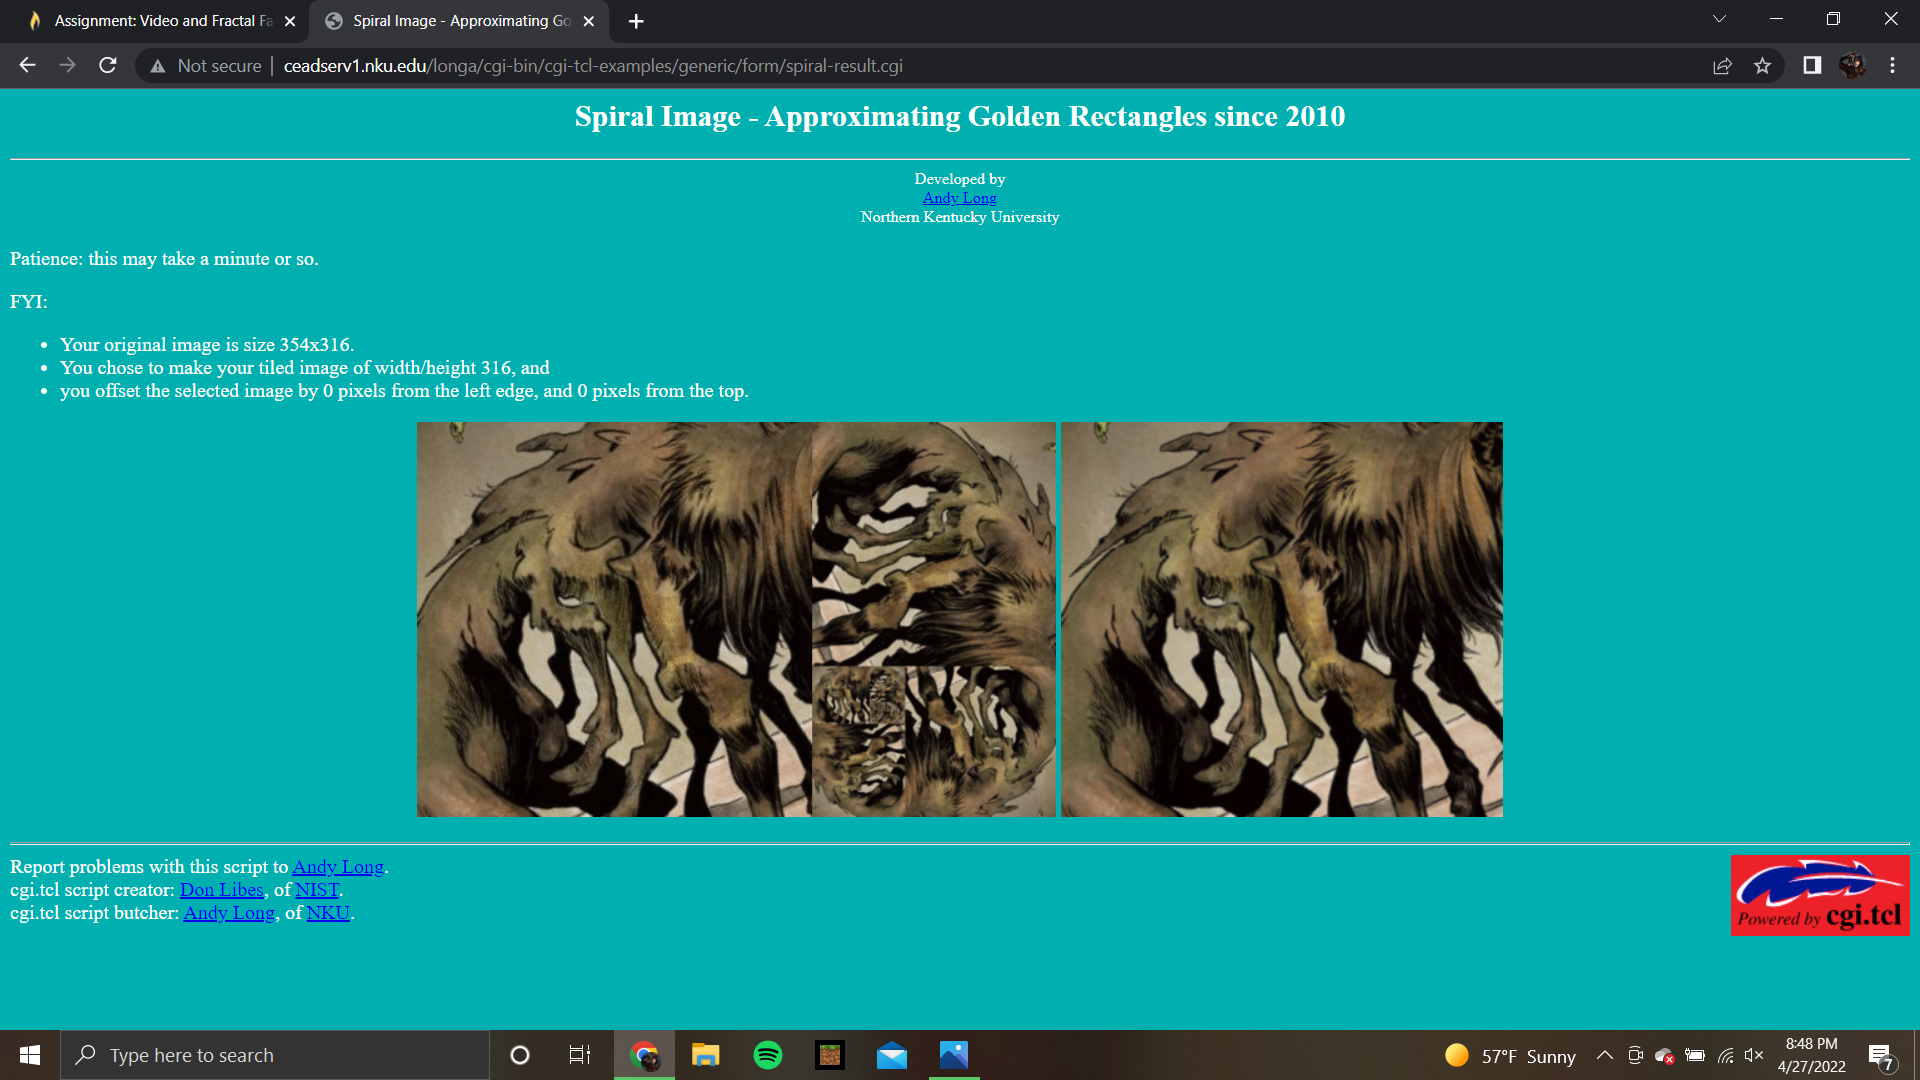The height and width of the screenshot is (1080, 1920).
Task: Click the muted volume speaker icon
Action: (1754, 1055)
